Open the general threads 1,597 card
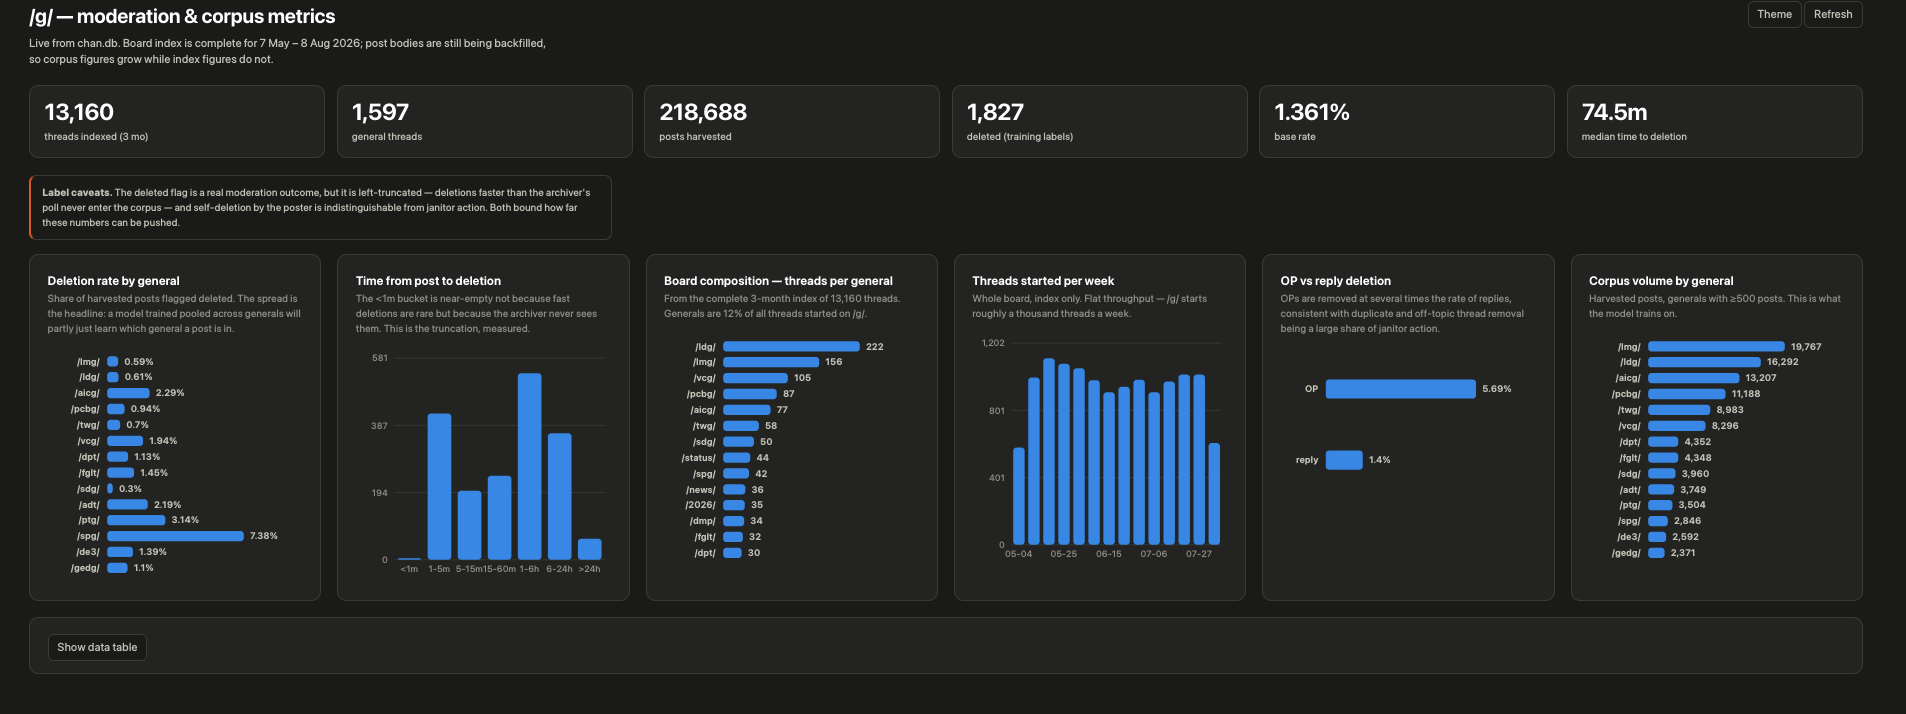The height and width of the screenshot is (714, 1906). click(x=484, y=121)
